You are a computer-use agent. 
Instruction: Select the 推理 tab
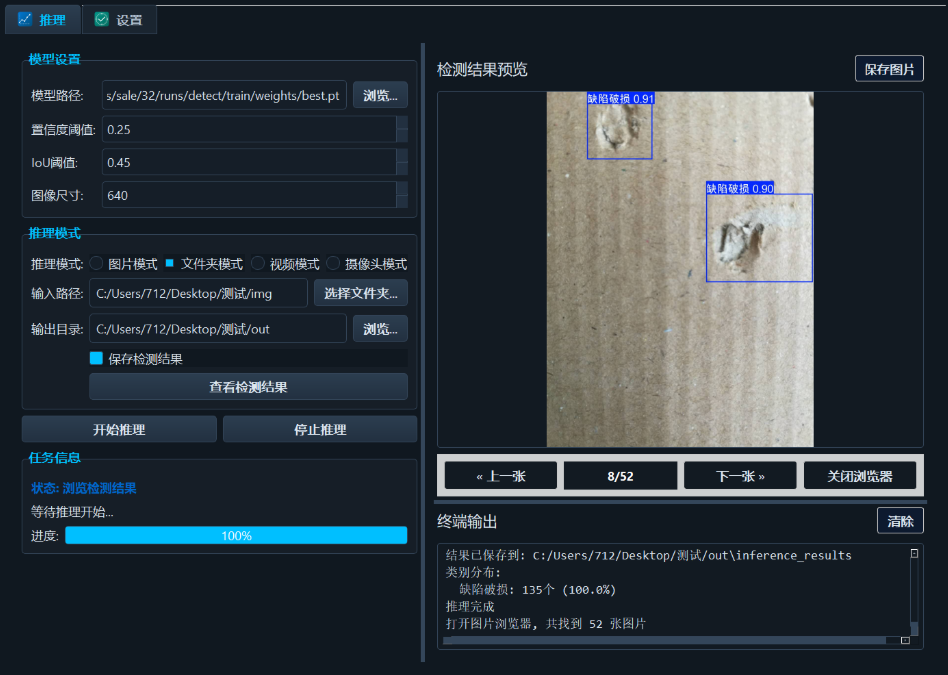tap(42, 18)
